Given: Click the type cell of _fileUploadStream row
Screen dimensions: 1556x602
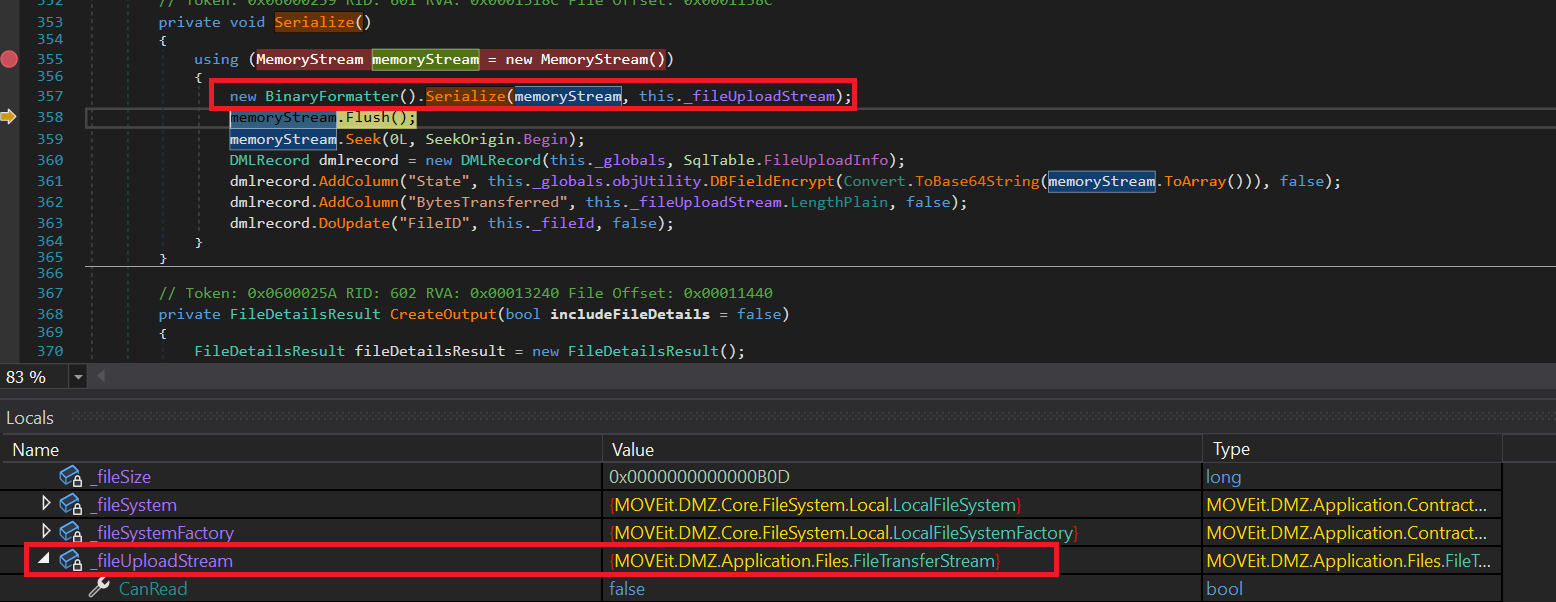Looking at the screenshot, I should coord(1354,561).
